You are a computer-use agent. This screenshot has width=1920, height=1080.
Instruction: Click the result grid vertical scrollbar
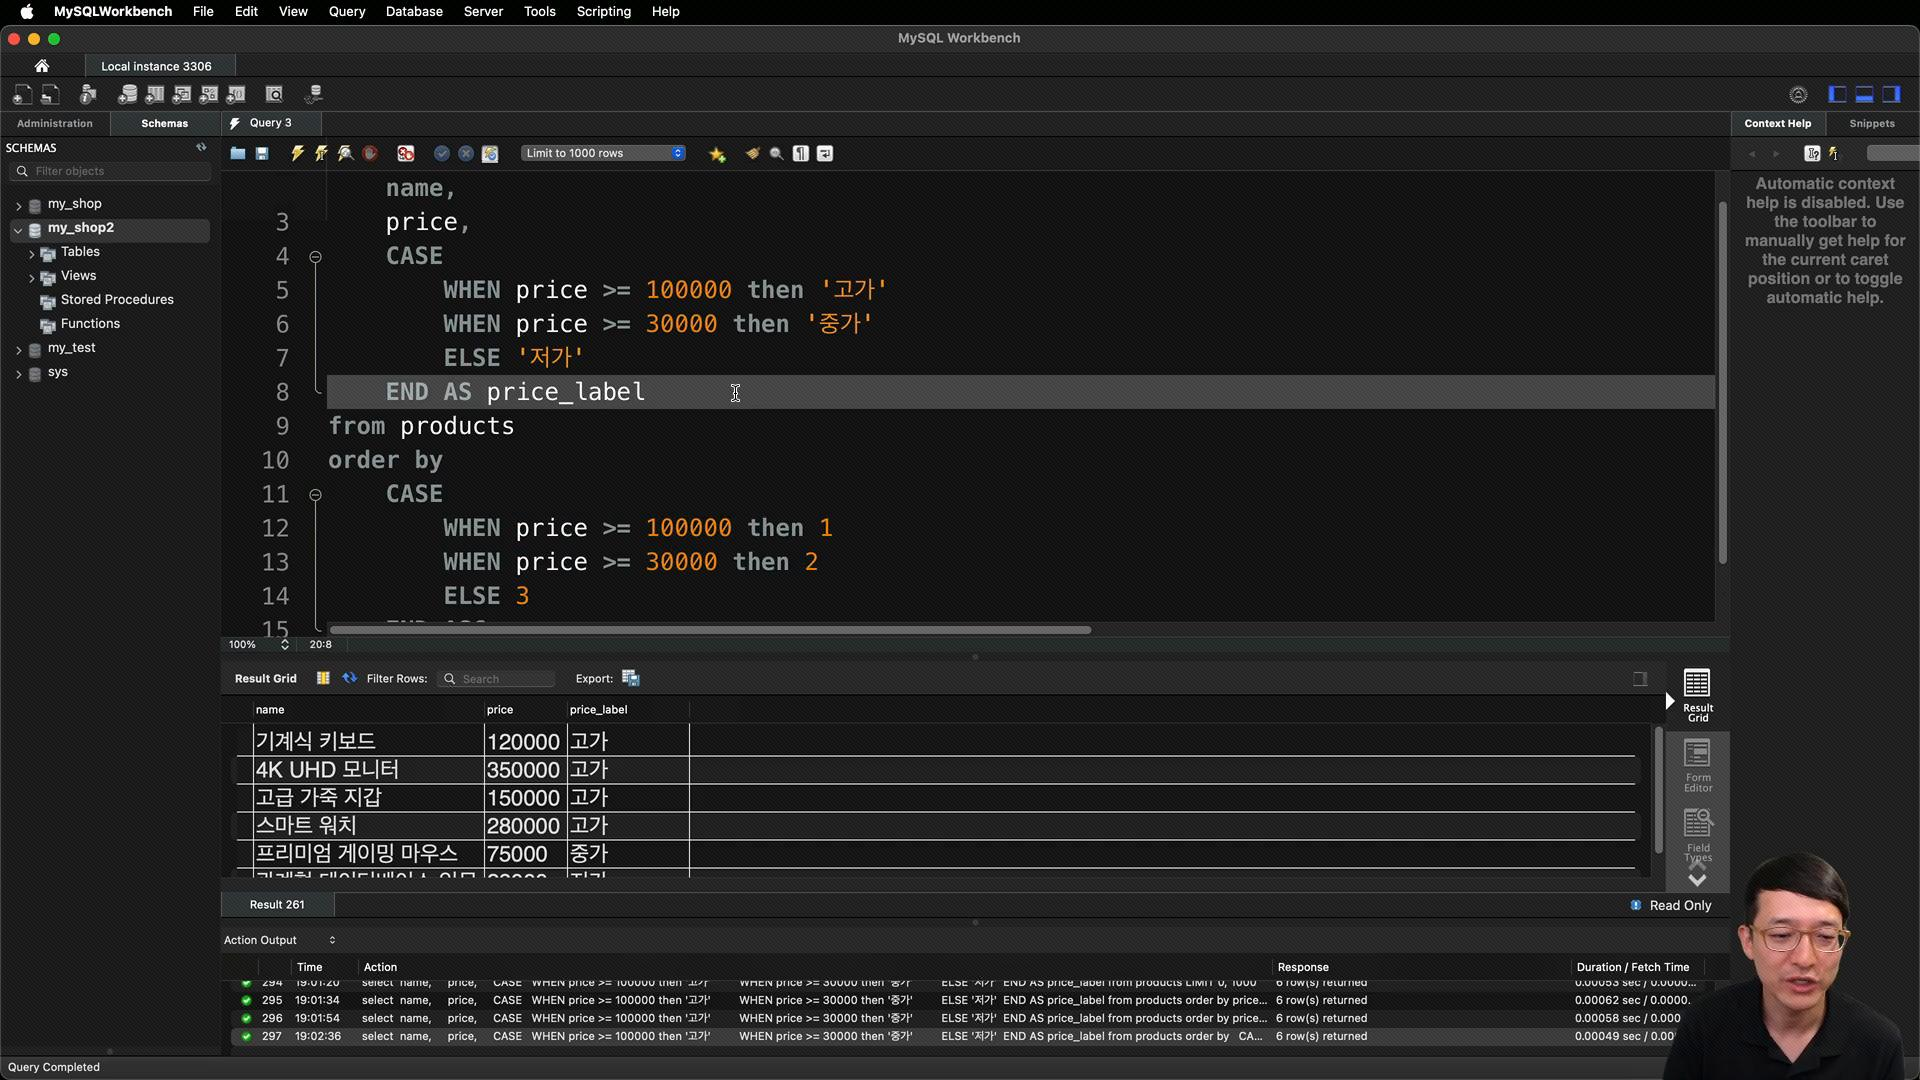point(1658,790)
